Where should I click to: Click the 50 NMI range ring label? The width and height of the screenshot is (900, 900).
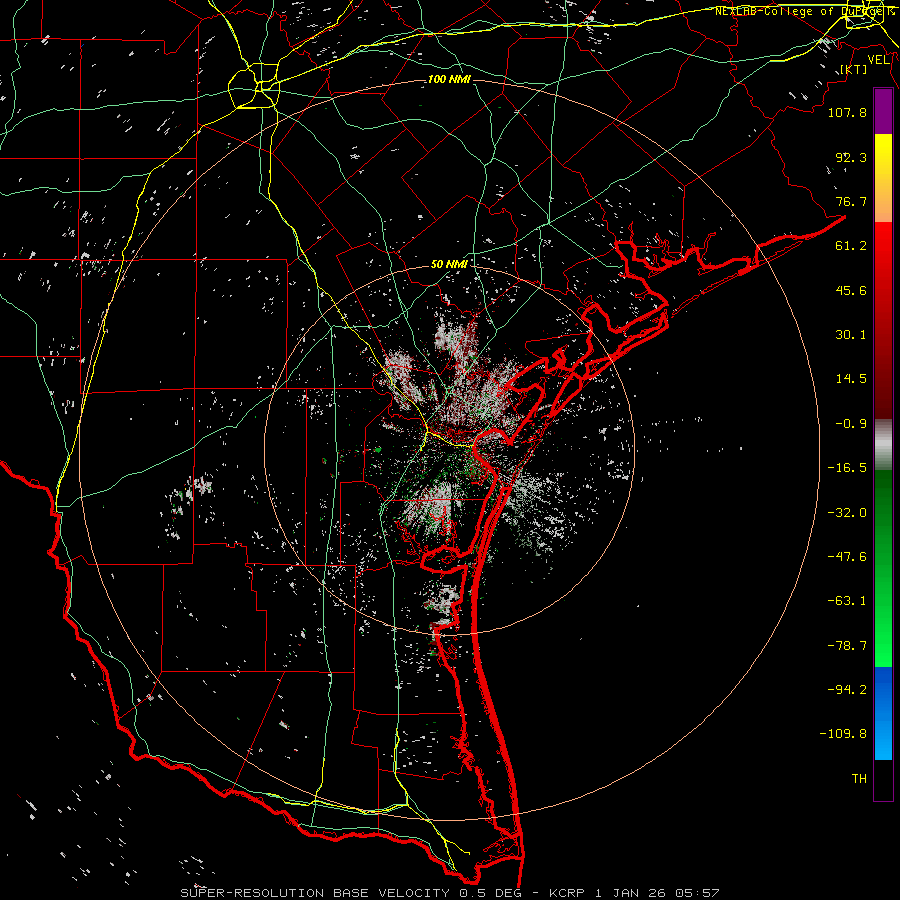[x=449, y=264]
